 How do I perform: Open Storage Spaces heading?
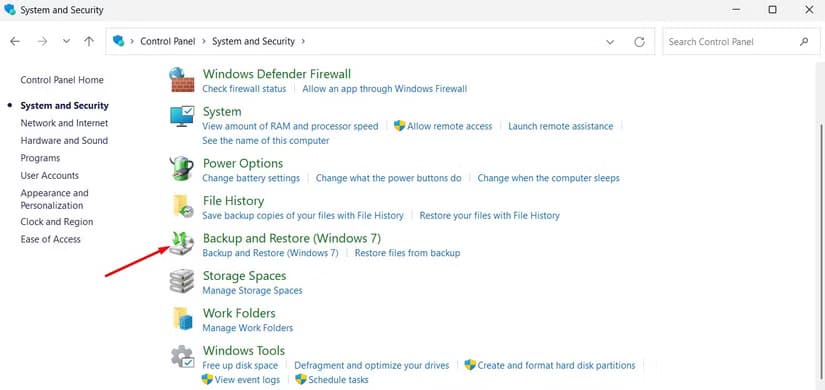tap(245, 276)
